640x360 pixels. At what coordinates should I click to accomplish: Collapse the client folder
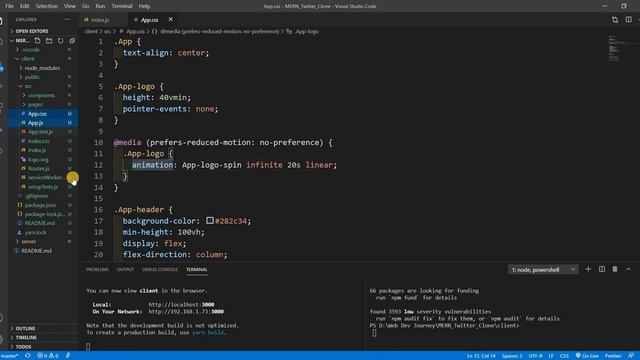coord(28,58)
